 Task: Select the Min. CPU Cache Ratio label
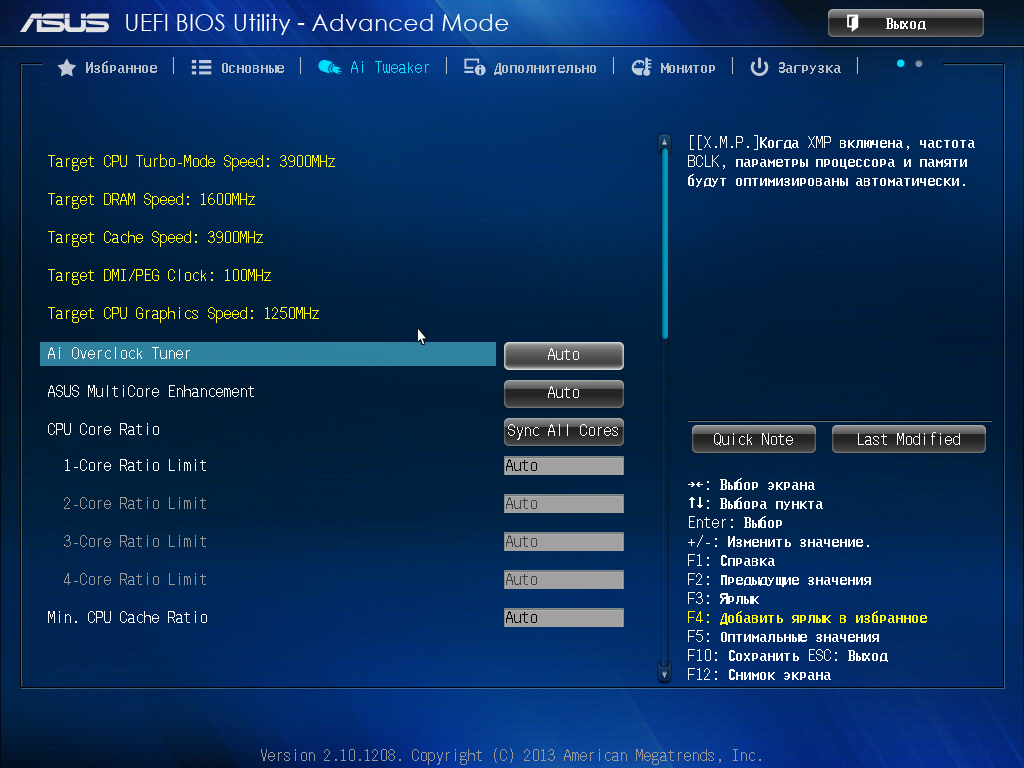pos(127,618)
